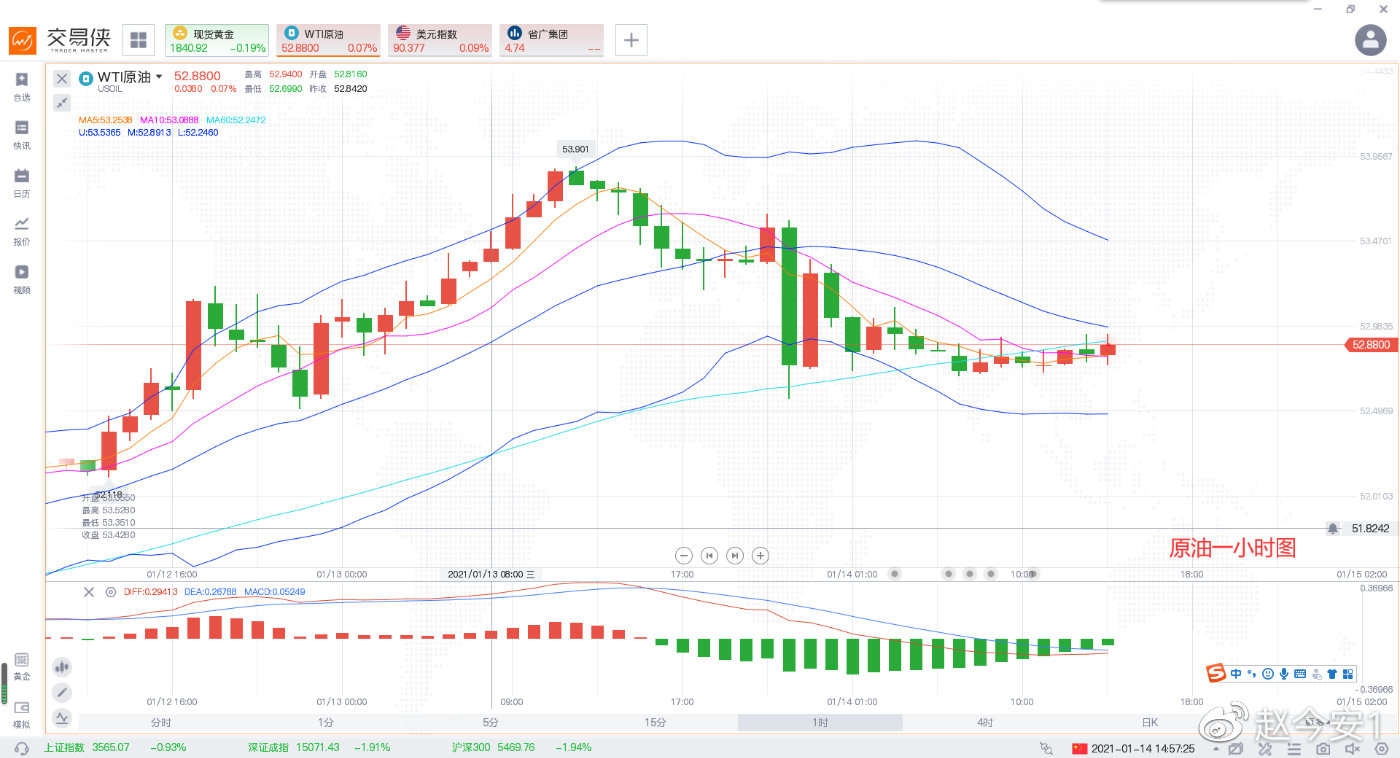Select the 1时 timeframe
Image resolution: width=1400 pixels, height=758 pixels.
click(x=820, y=722)
